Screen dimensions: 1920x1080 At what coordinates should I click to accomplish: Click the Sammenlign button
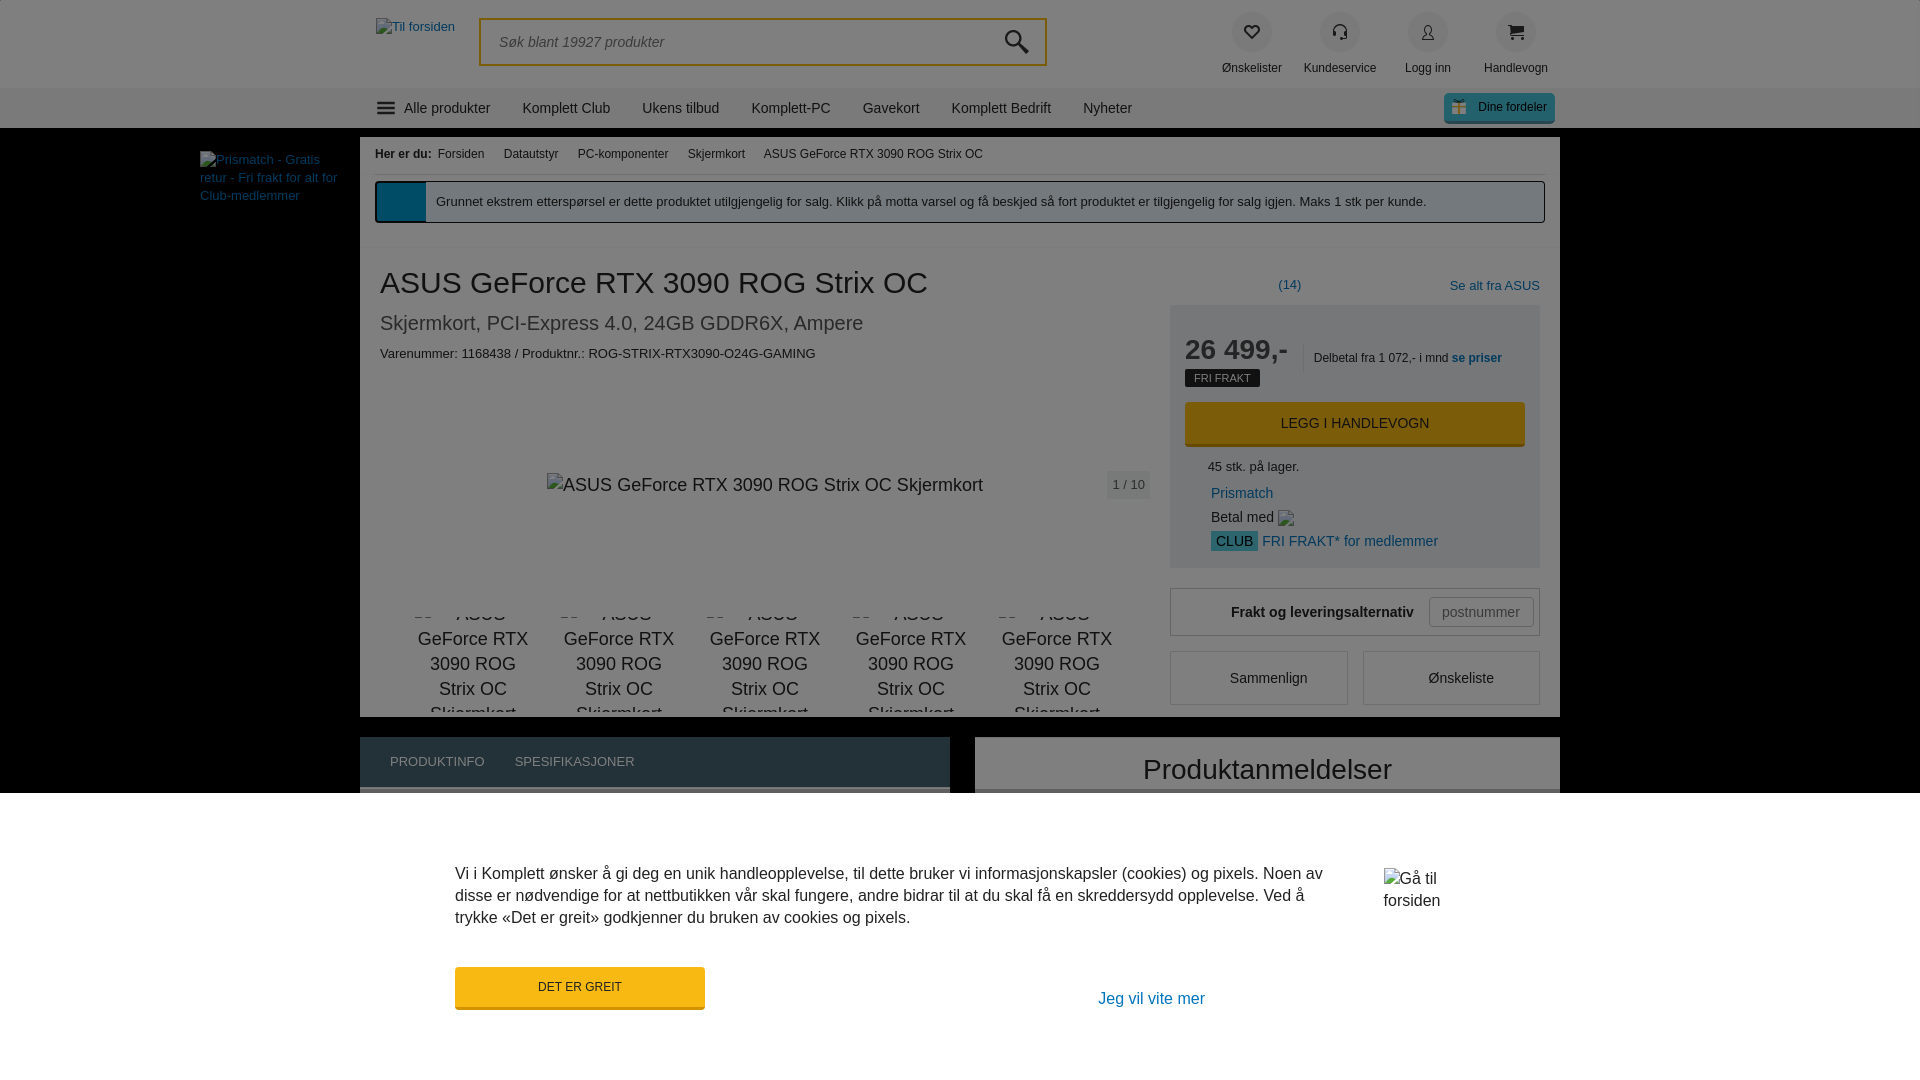[1258, 678]
